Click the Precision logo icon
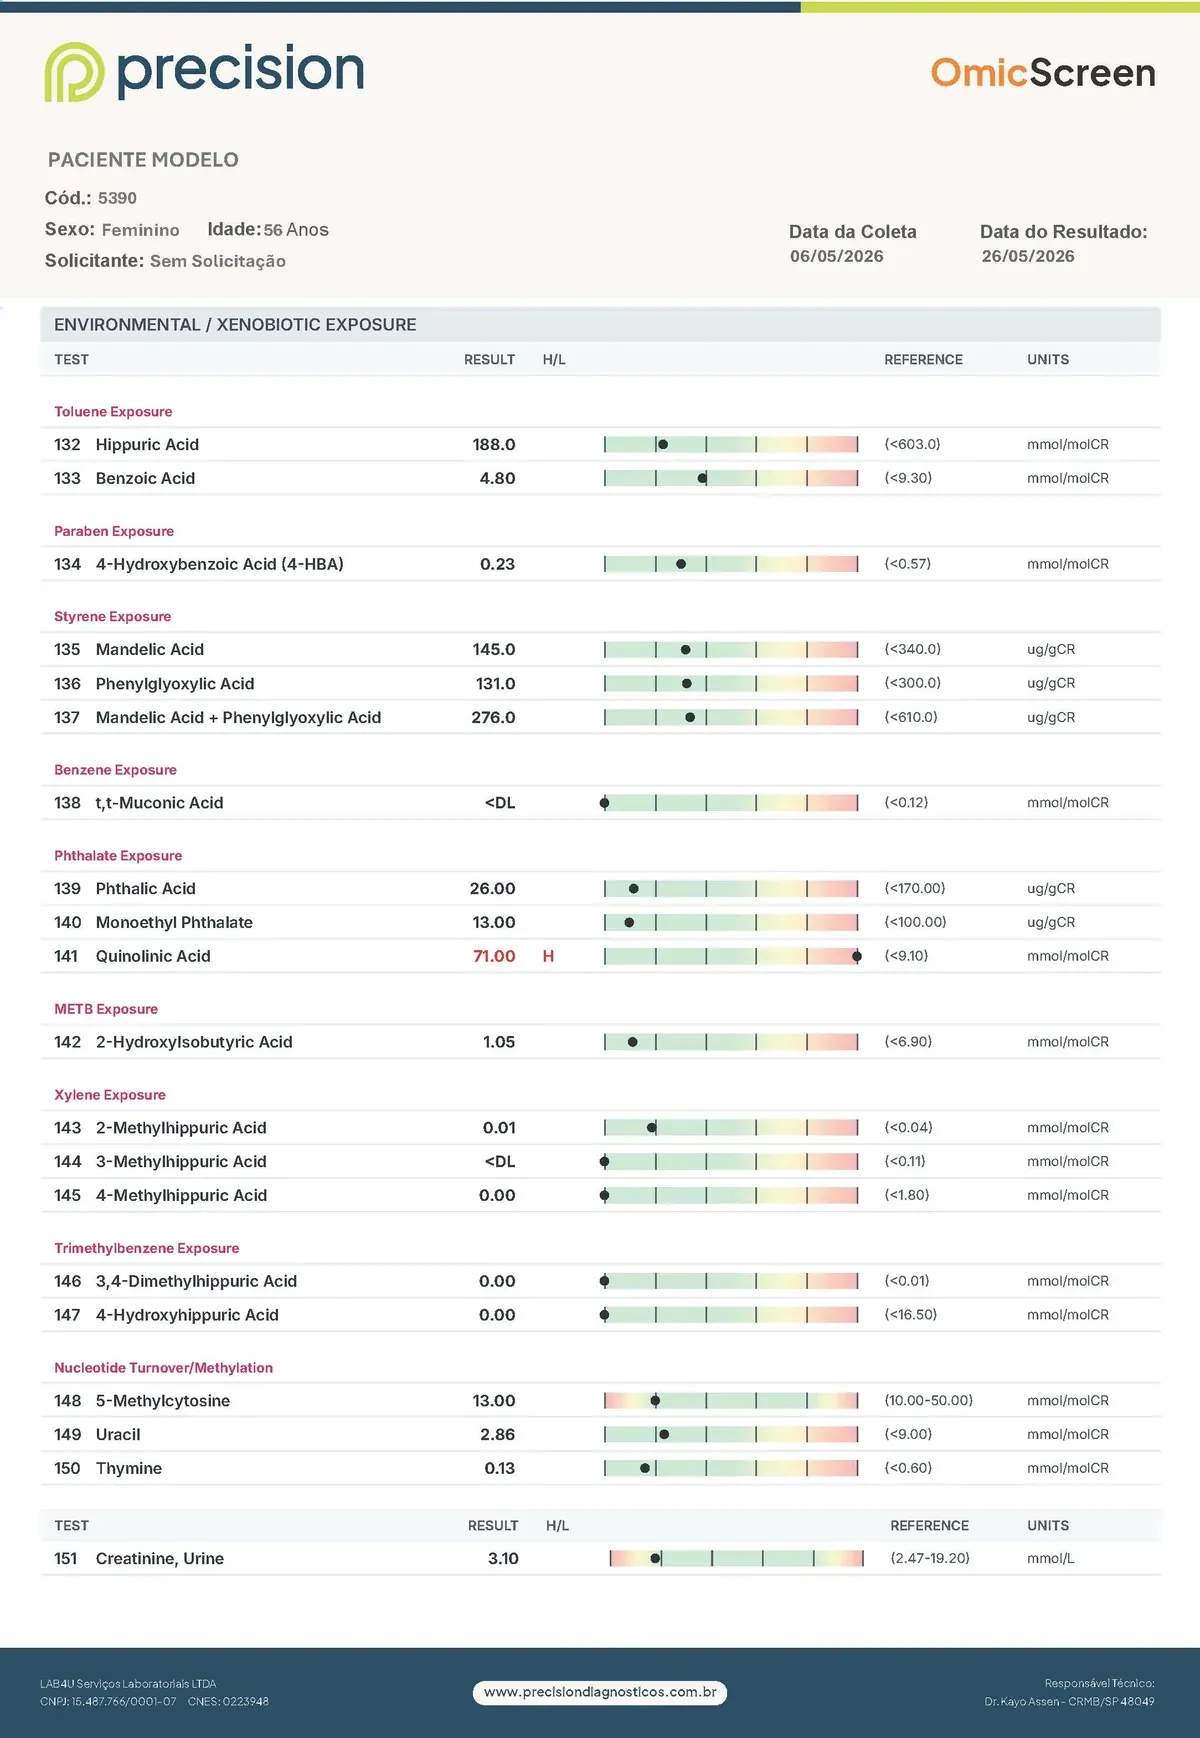 coord(74,72)
